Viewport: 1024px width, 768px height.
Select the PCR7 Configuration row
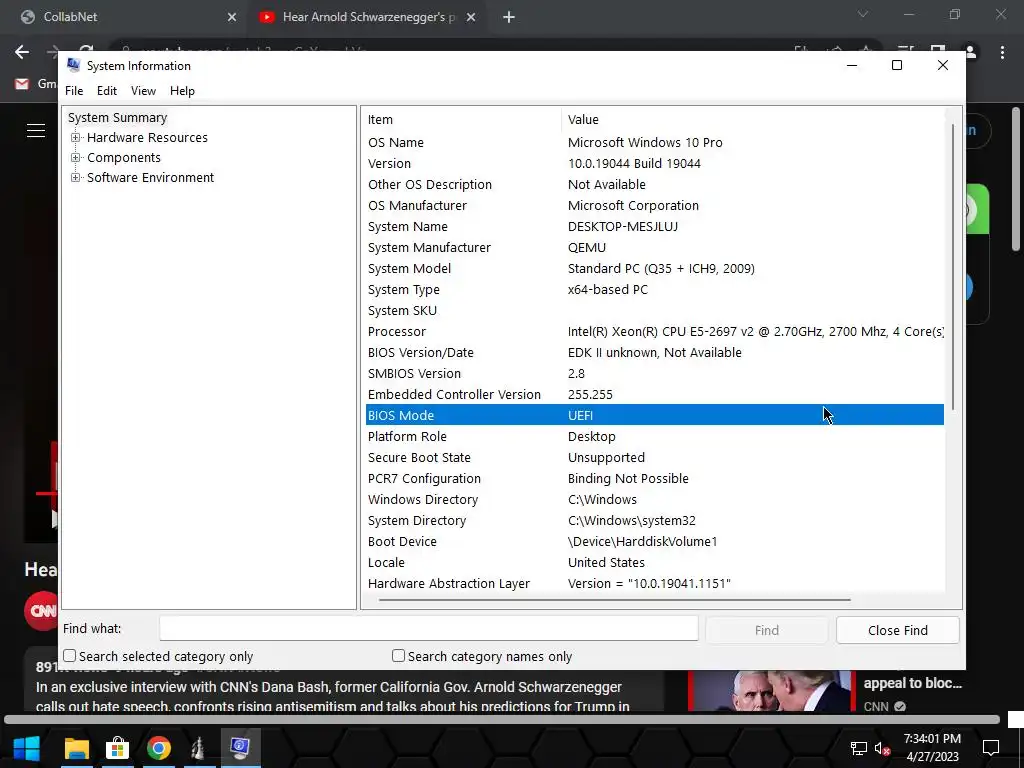[655, 478]
